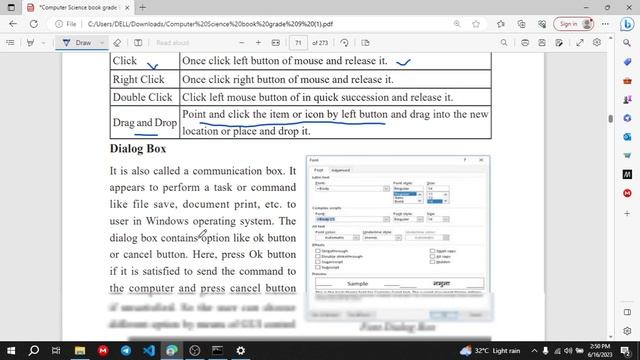
Task: Open Visual Studio Code from taskbar
Action: [x=149, y=350]
